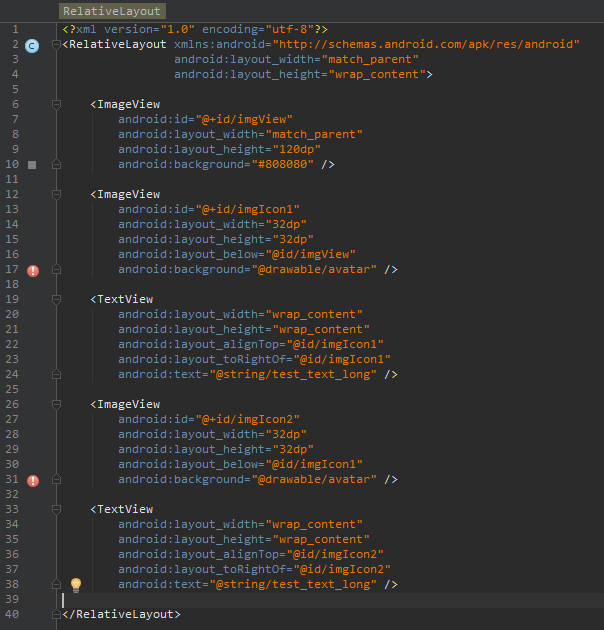Click the closing </RelativeLayout> tag
604x630 pixels.
click(122, 614)
